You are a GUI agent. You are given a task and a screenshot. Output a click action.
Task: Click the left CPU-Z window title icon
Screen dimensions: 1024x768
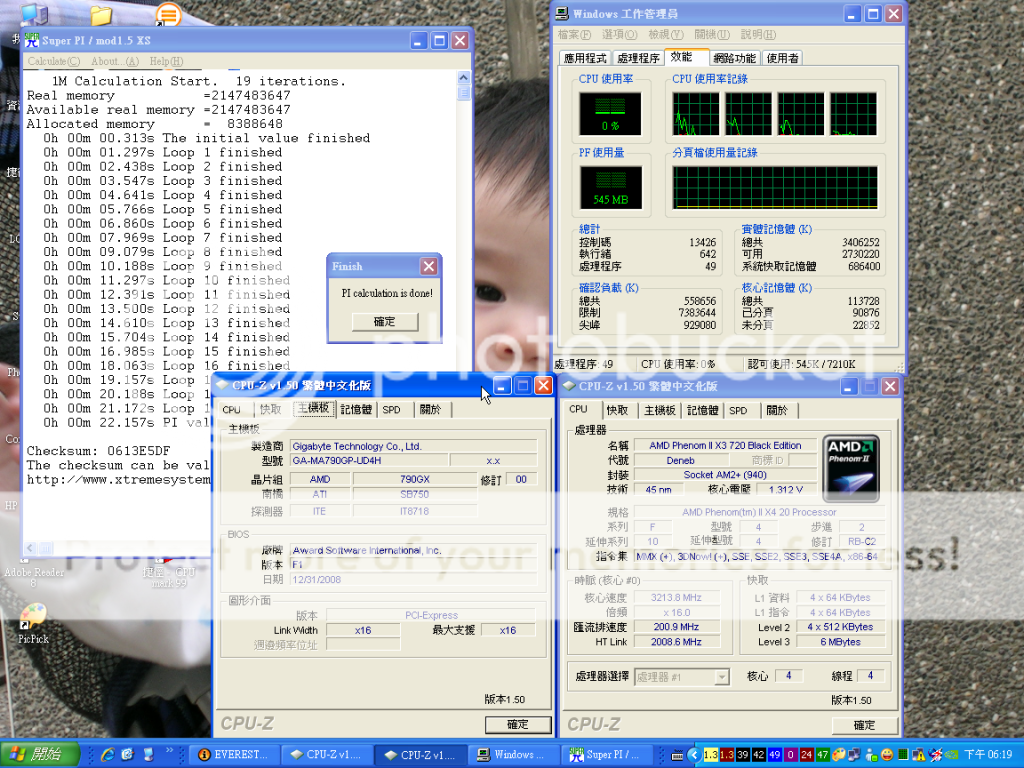coord(221,385)
